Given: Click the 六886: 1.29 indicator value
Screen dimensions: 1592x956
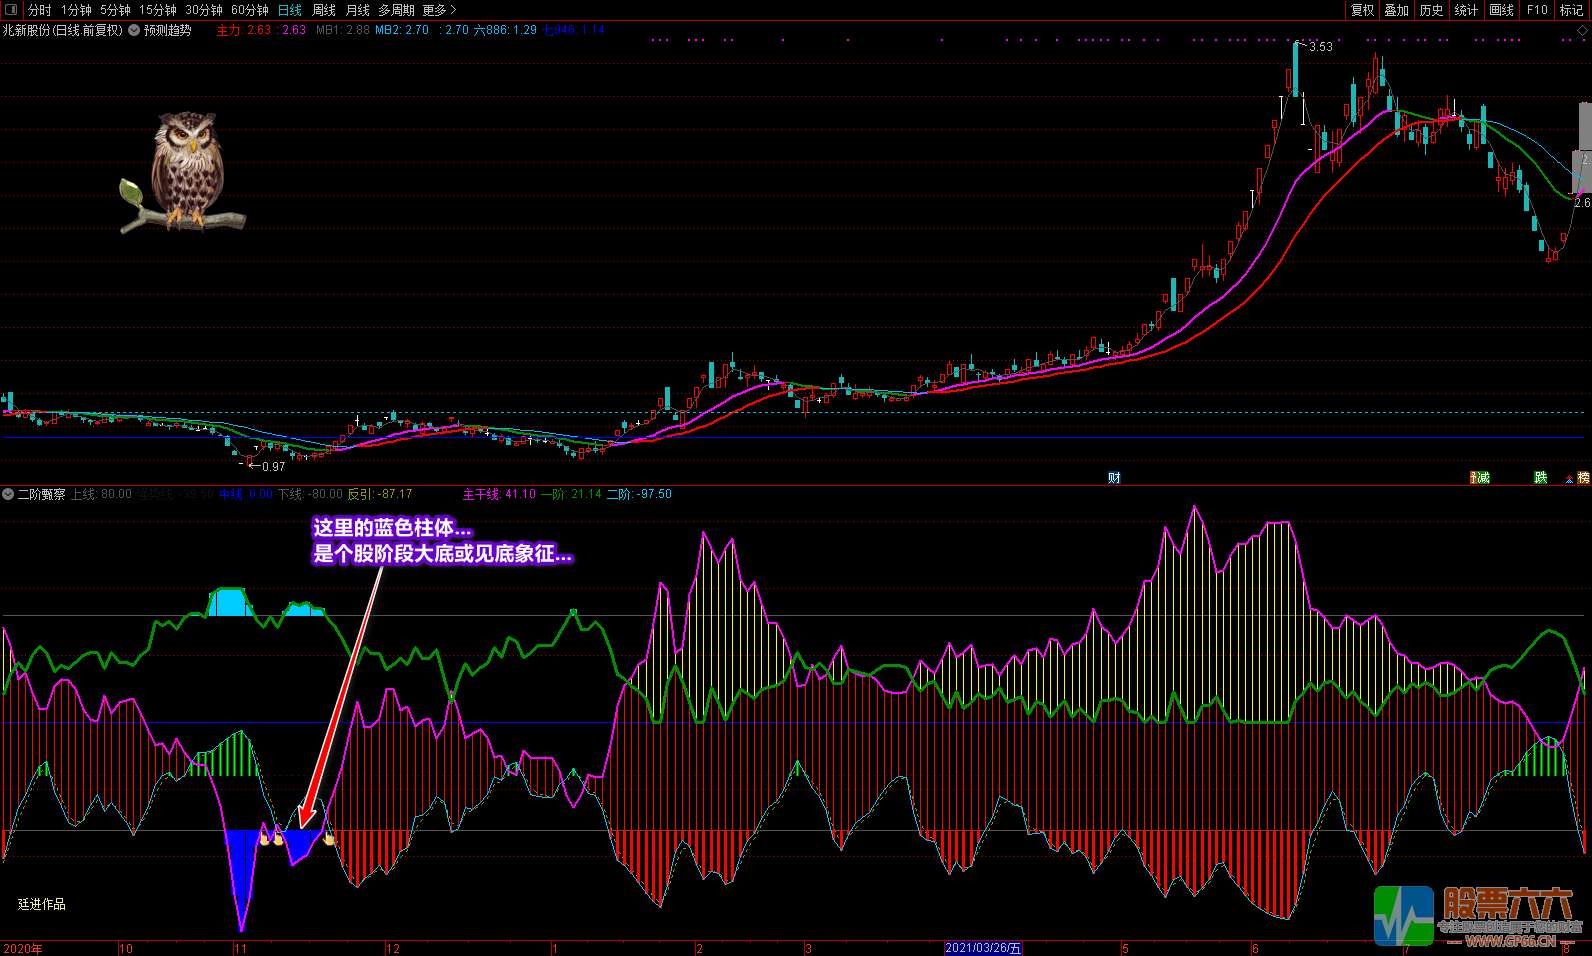Looking at the screenshot, I should coord(505,30).
